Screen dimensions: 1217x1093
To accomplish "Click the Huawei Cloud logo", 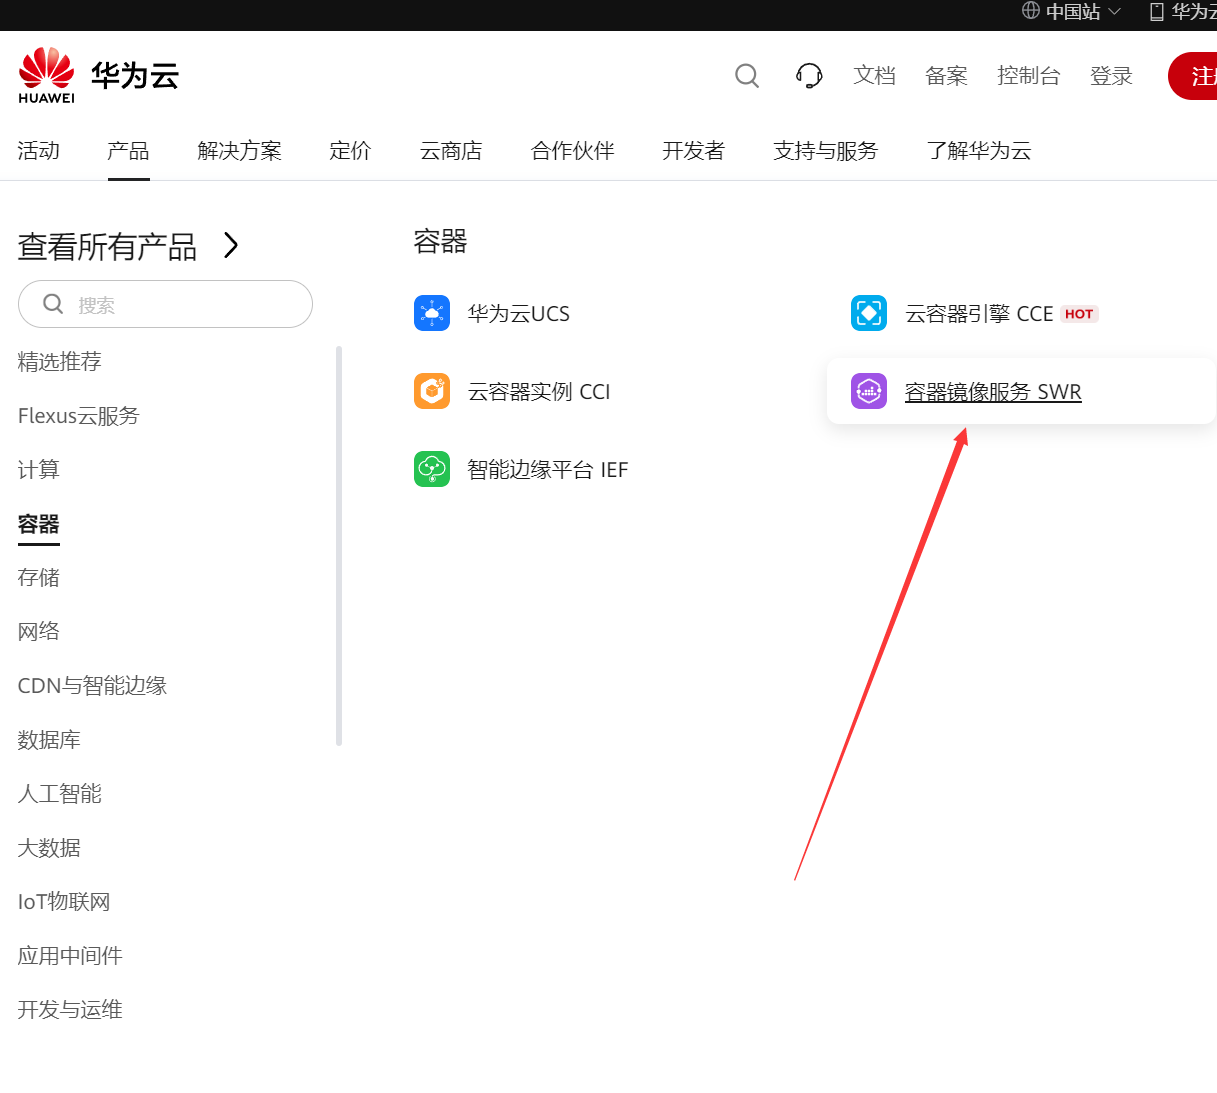I will coord(98,75).
